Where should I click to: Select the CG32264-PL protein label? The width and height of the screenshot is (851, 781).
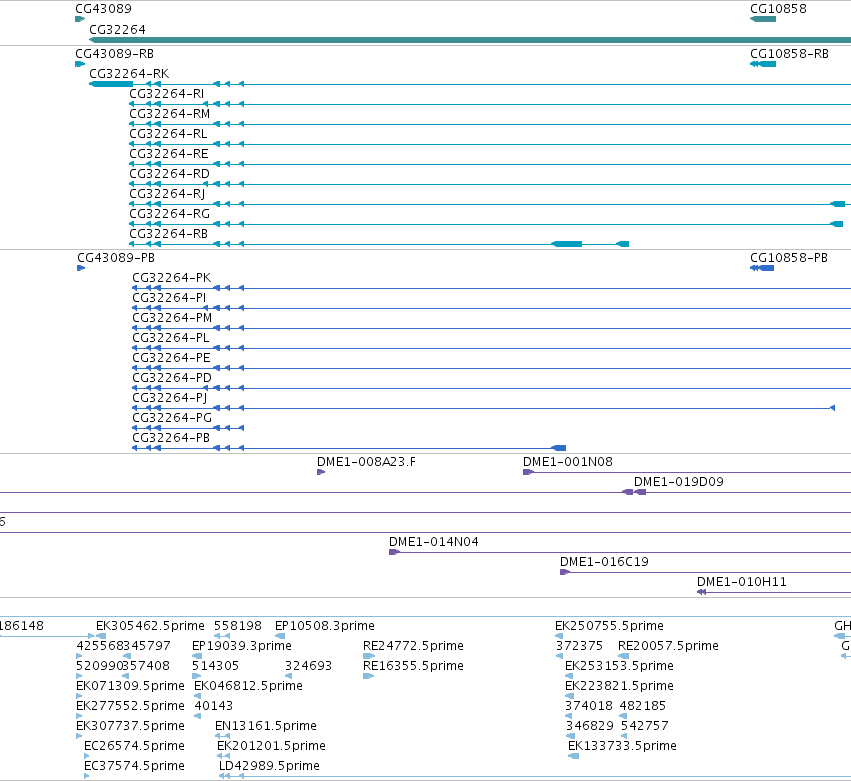click(x=171, y=338)
